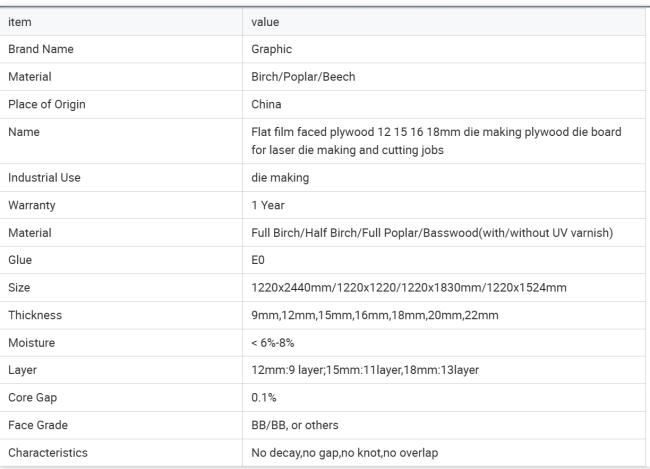Click the '< 6%-8%' moisture value
650x469 pixels.
(272, 343)
